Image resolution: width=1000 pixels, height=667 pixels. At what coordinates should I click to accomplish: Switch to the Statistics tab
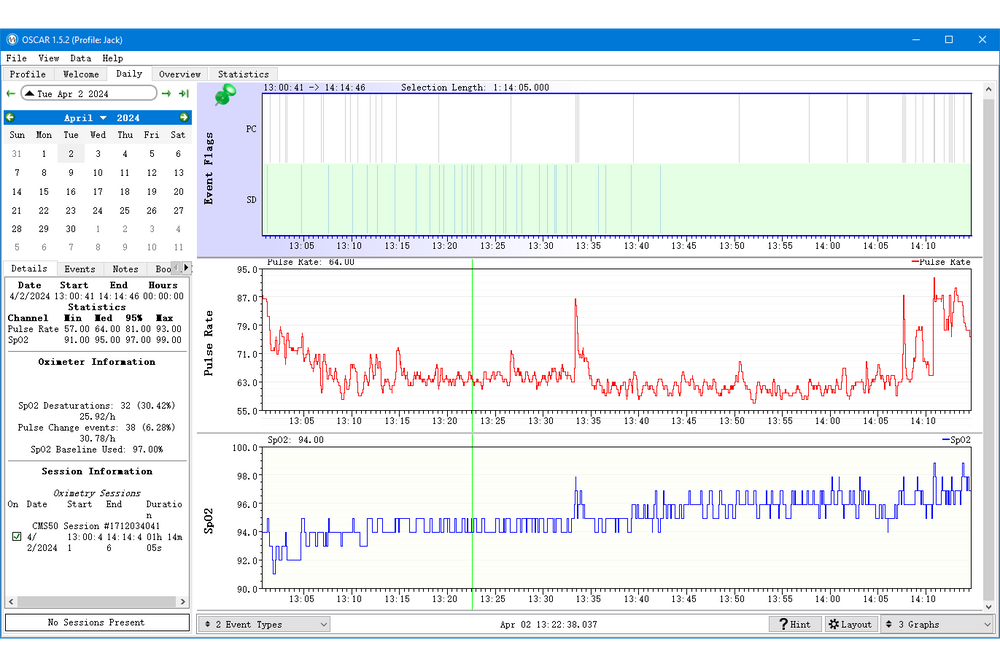pyautogui.click(x=244, y=75)
